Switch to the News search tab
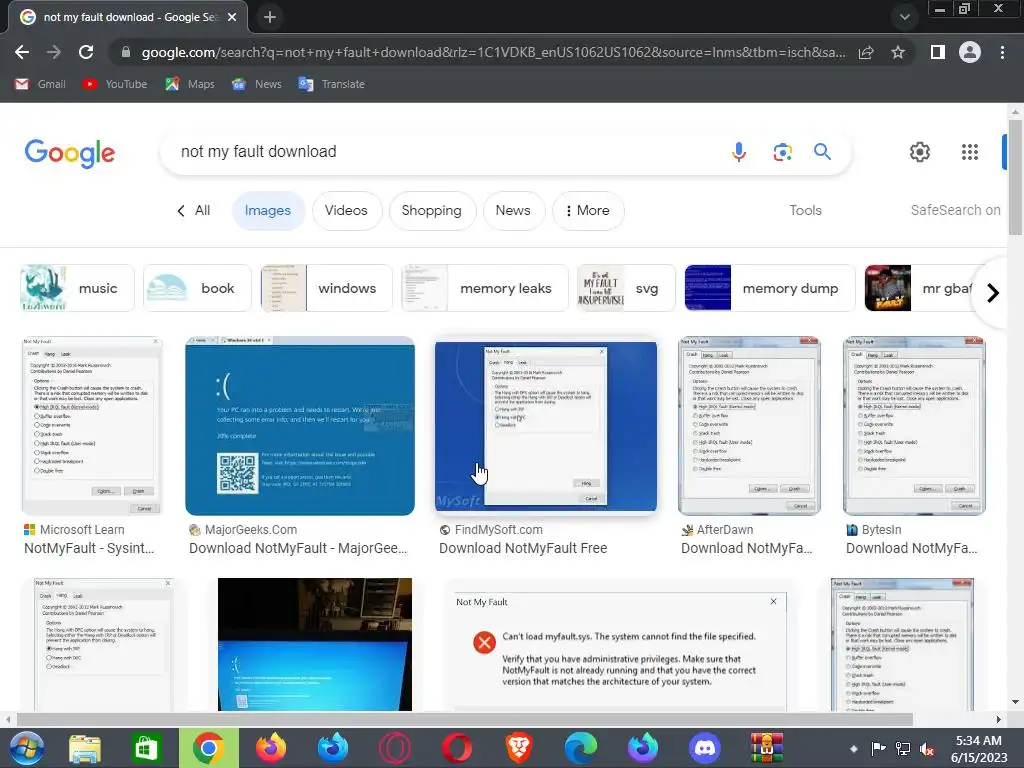 pyautogui.click(x=513, y=210)
